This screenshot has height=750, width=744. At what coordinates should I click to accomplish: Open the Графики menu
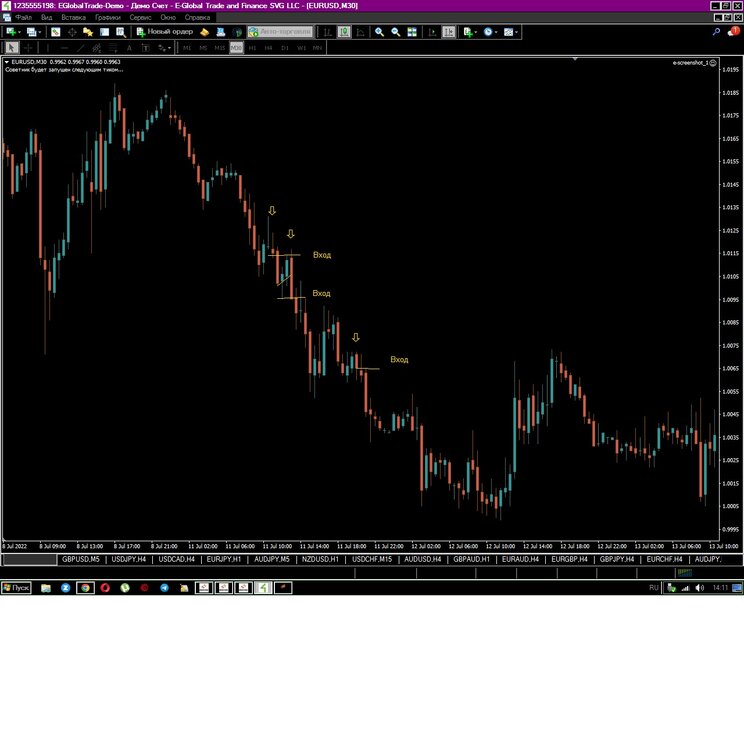click(108, 17)
